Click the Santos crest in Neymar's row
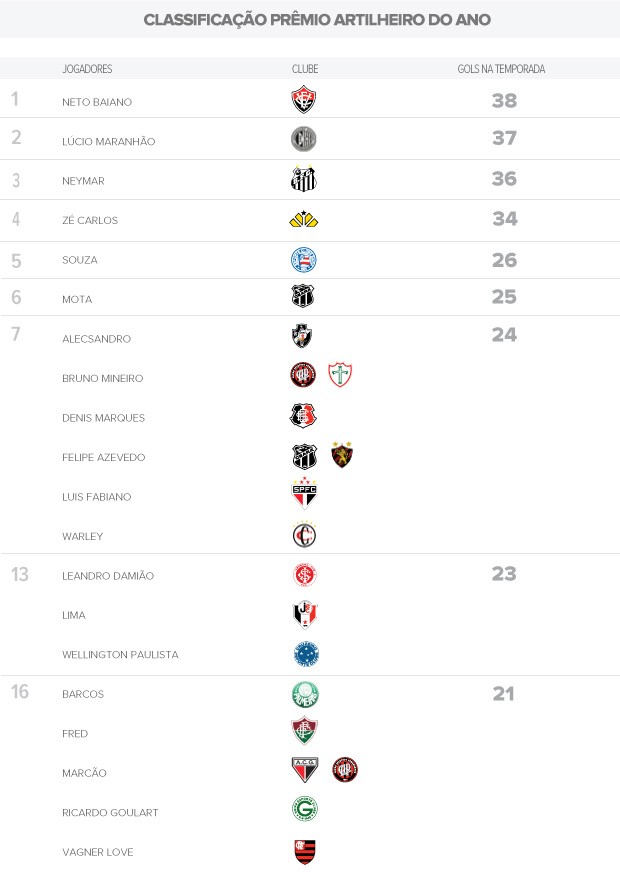 303,179
